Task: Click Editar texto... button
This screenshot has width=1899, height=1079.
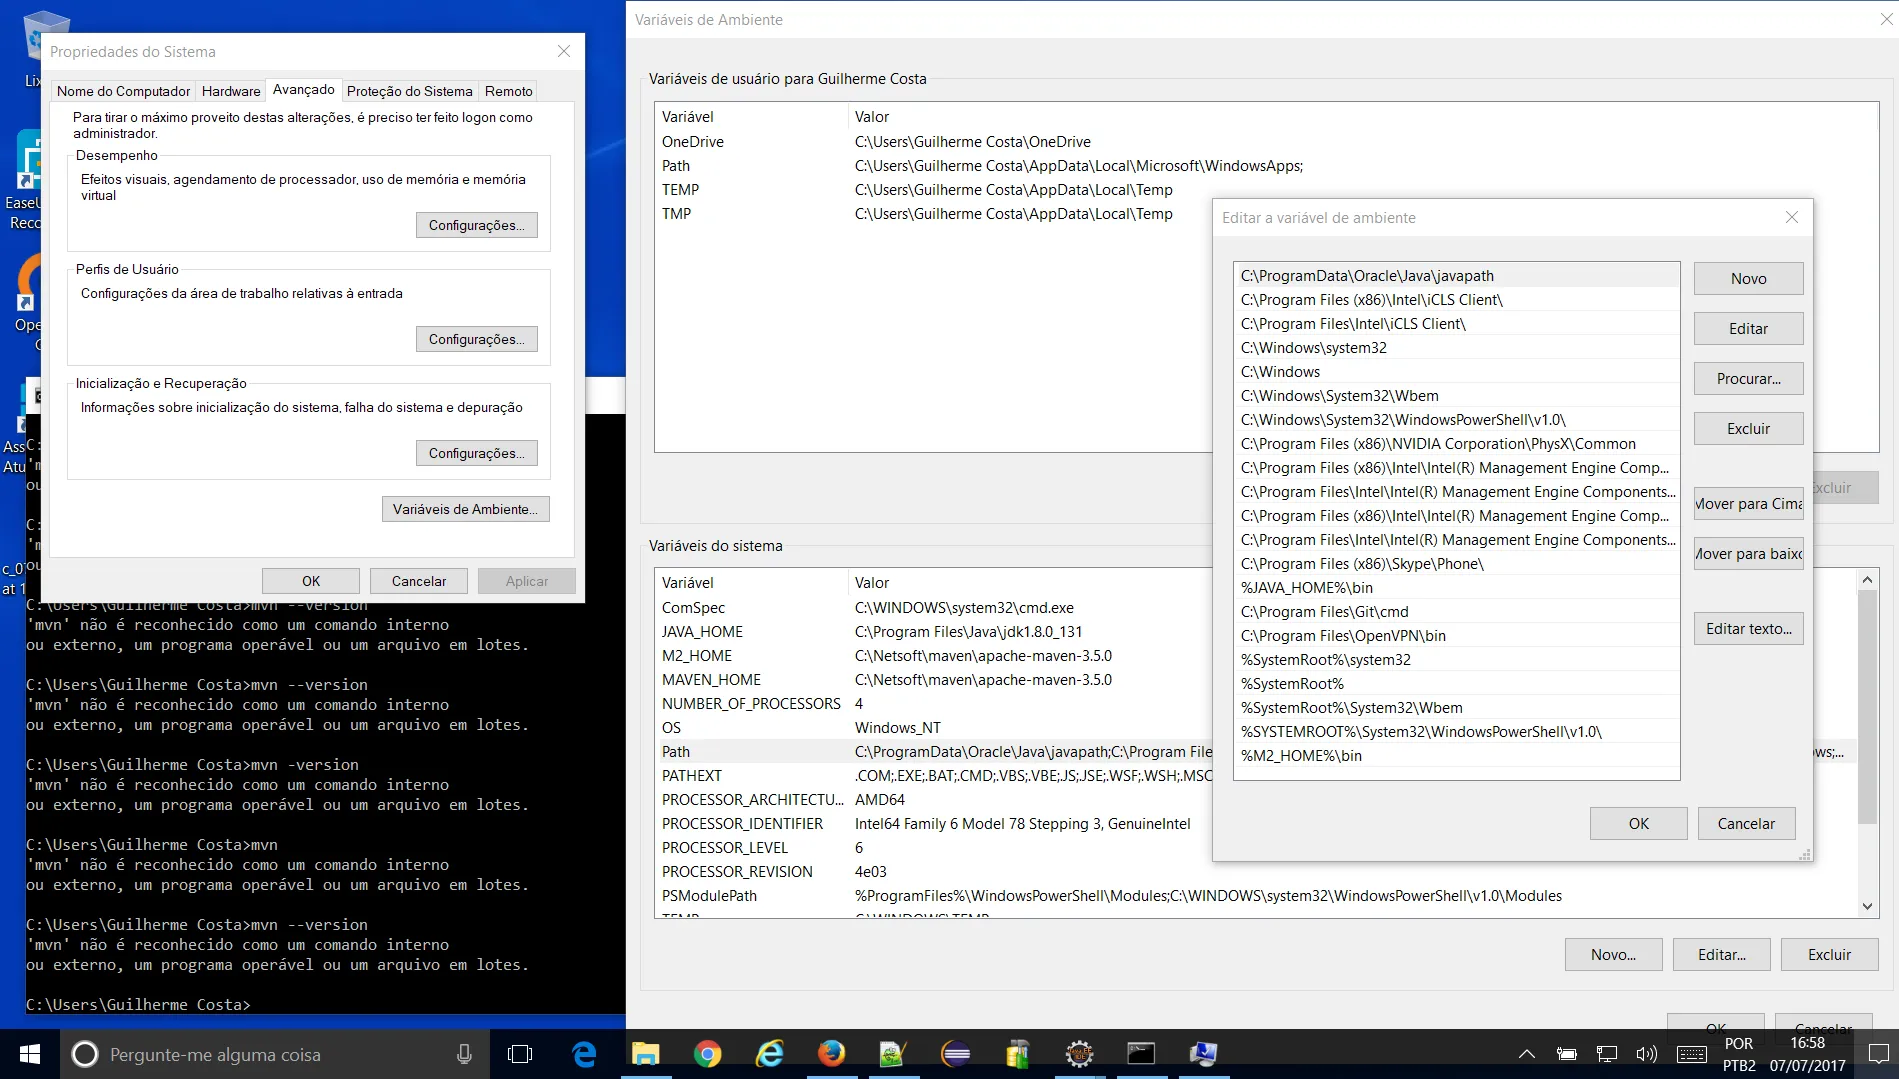Action: point(1748,629)
